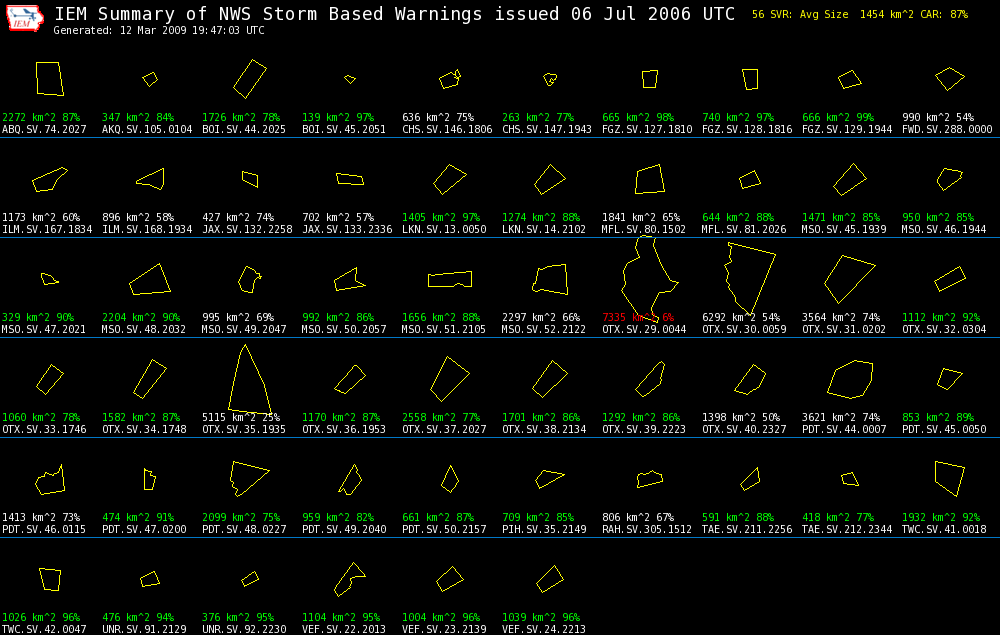1000x635 pixels.
Task: Click the '1274 km^2 88%' value
Action: tap(541, 217)
